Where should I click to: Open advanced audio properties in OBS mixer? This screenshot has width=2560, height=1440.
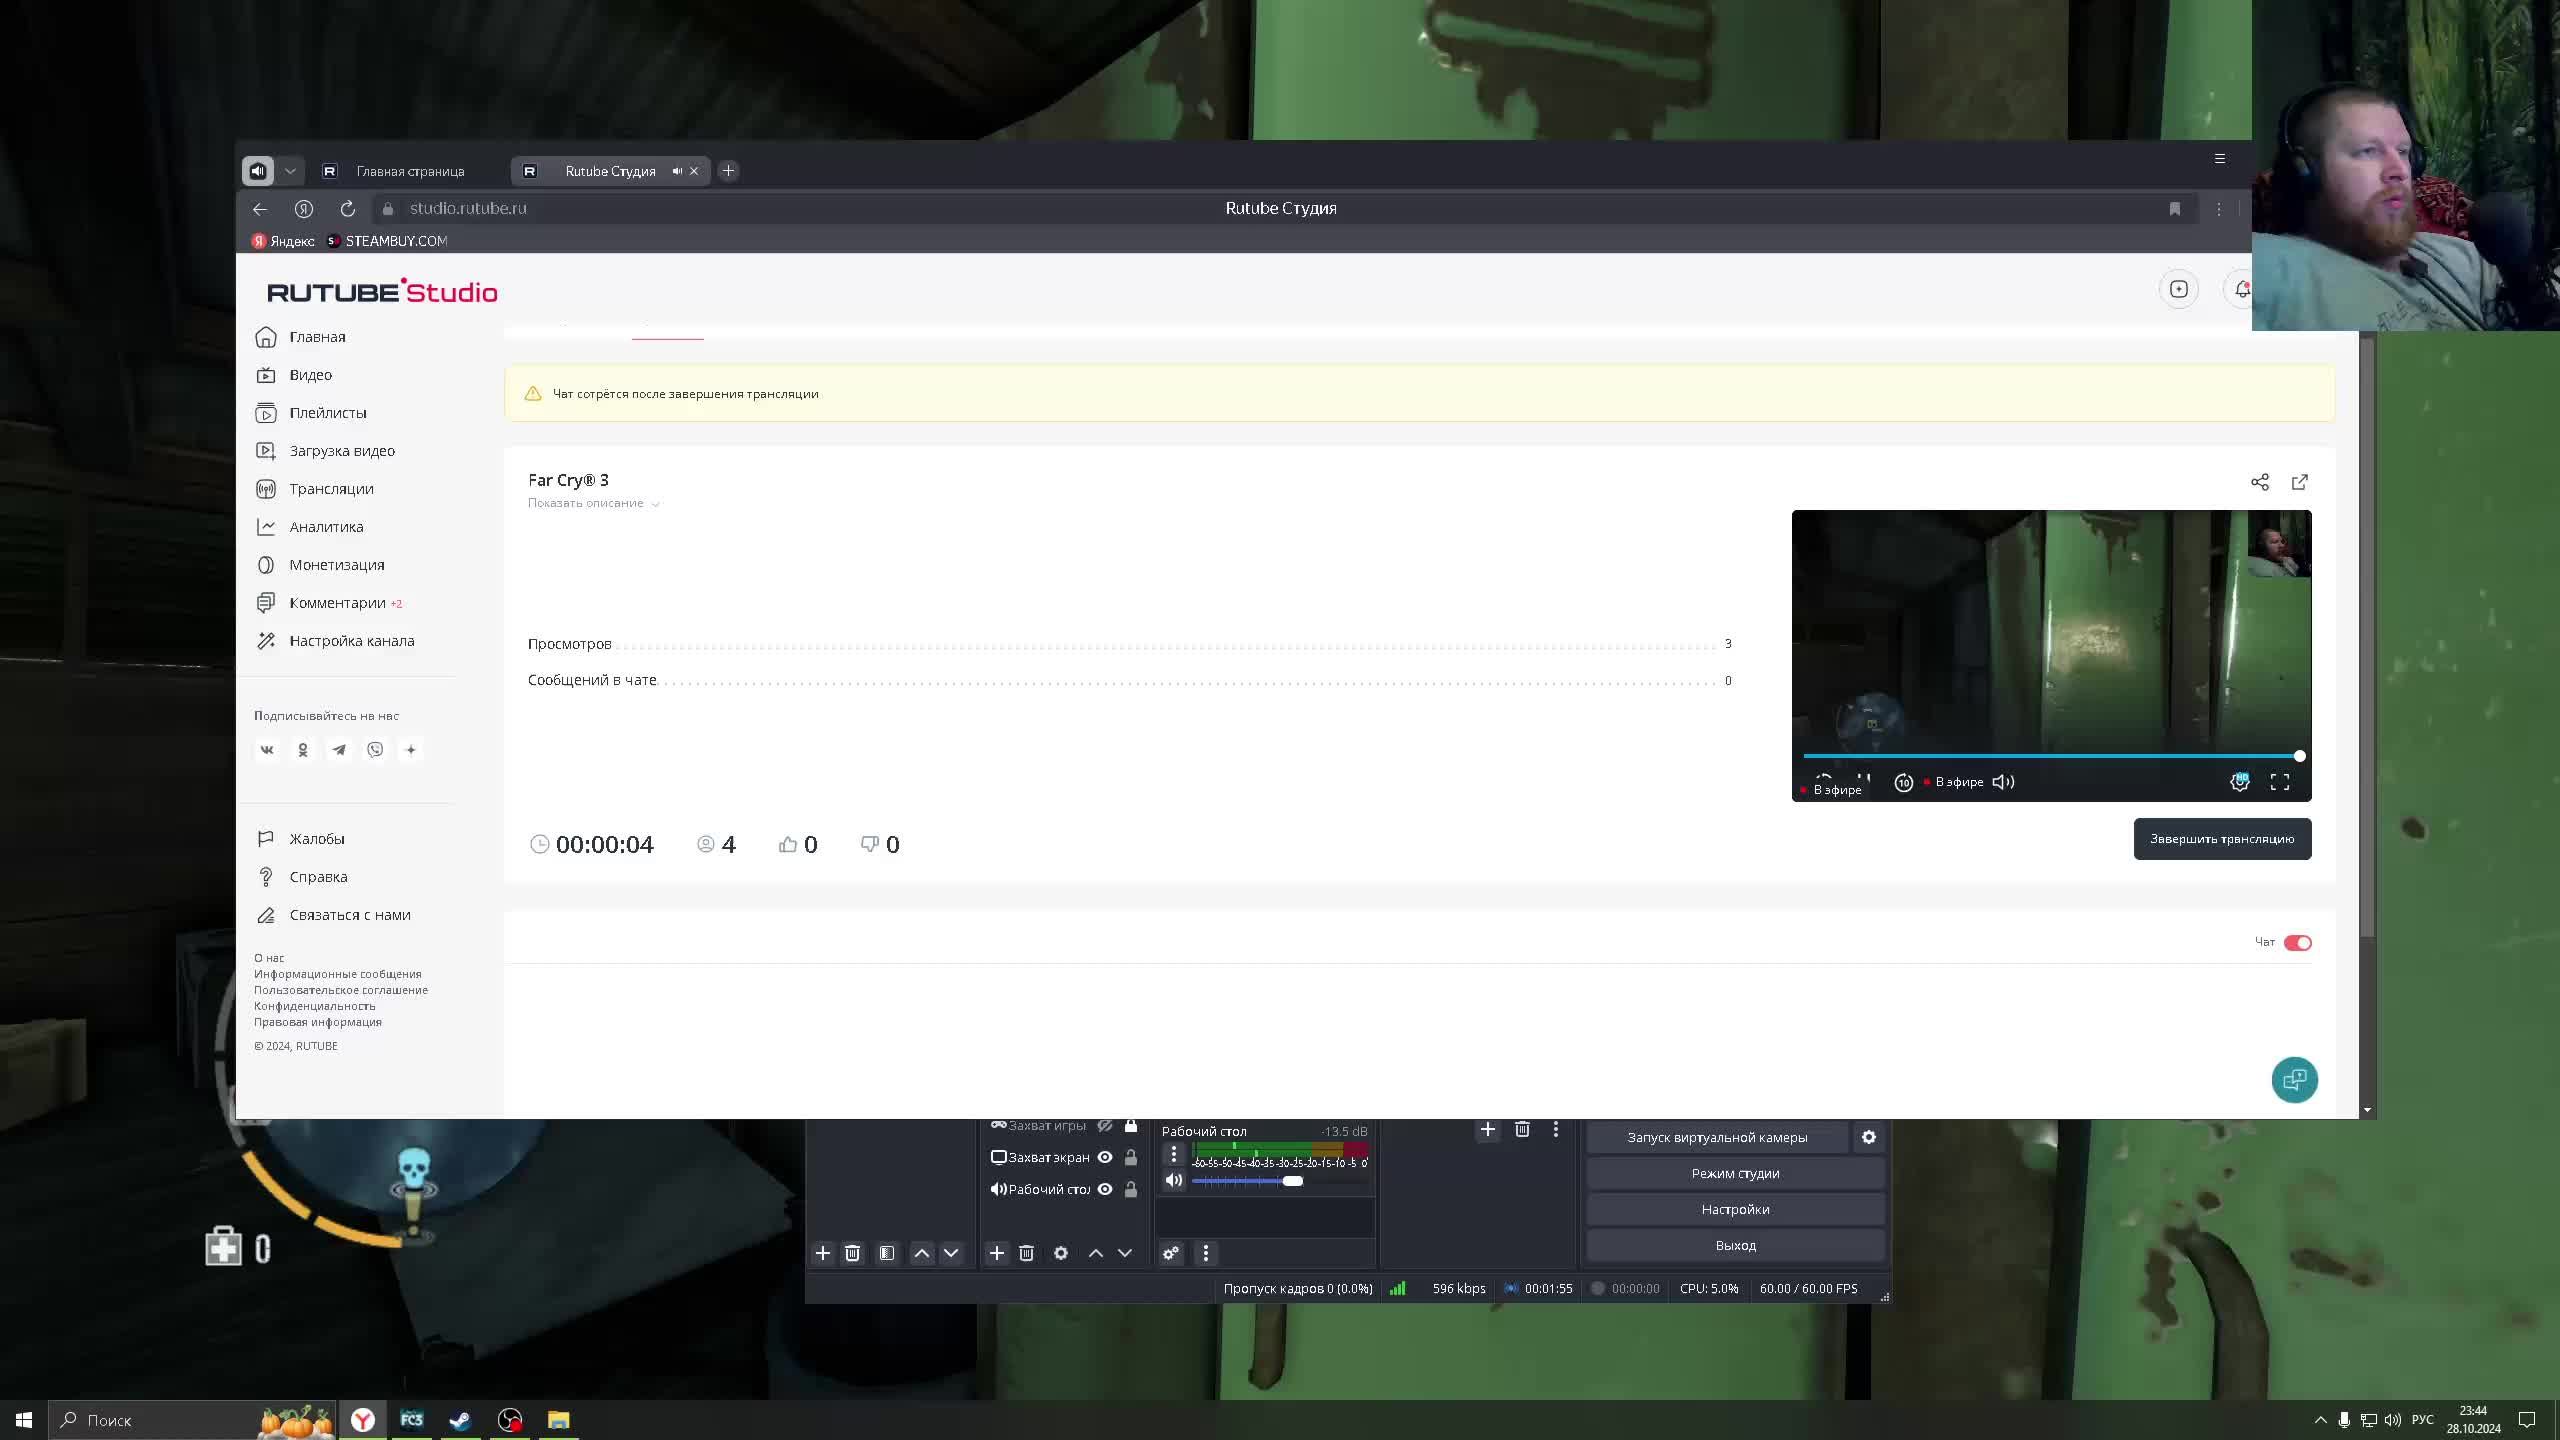pyautogui.click(x=1171, y=1253)
